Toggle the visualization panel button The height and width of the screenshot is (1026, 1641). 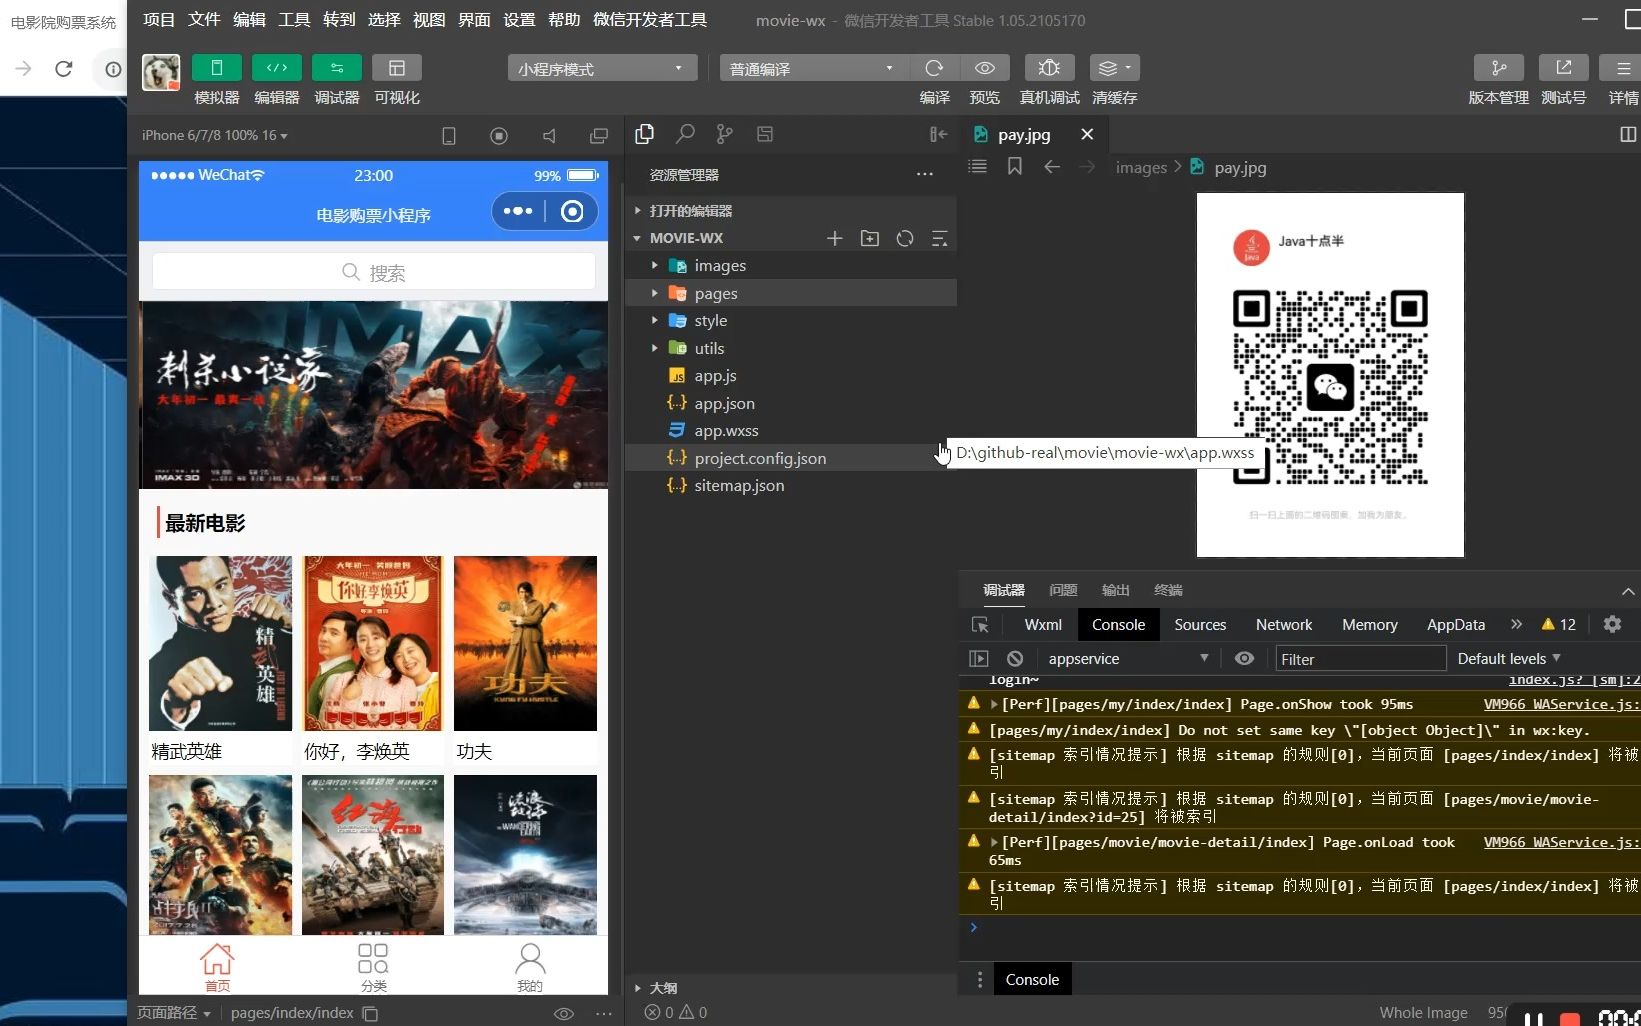pyautogui.click(x=397, y=67)
